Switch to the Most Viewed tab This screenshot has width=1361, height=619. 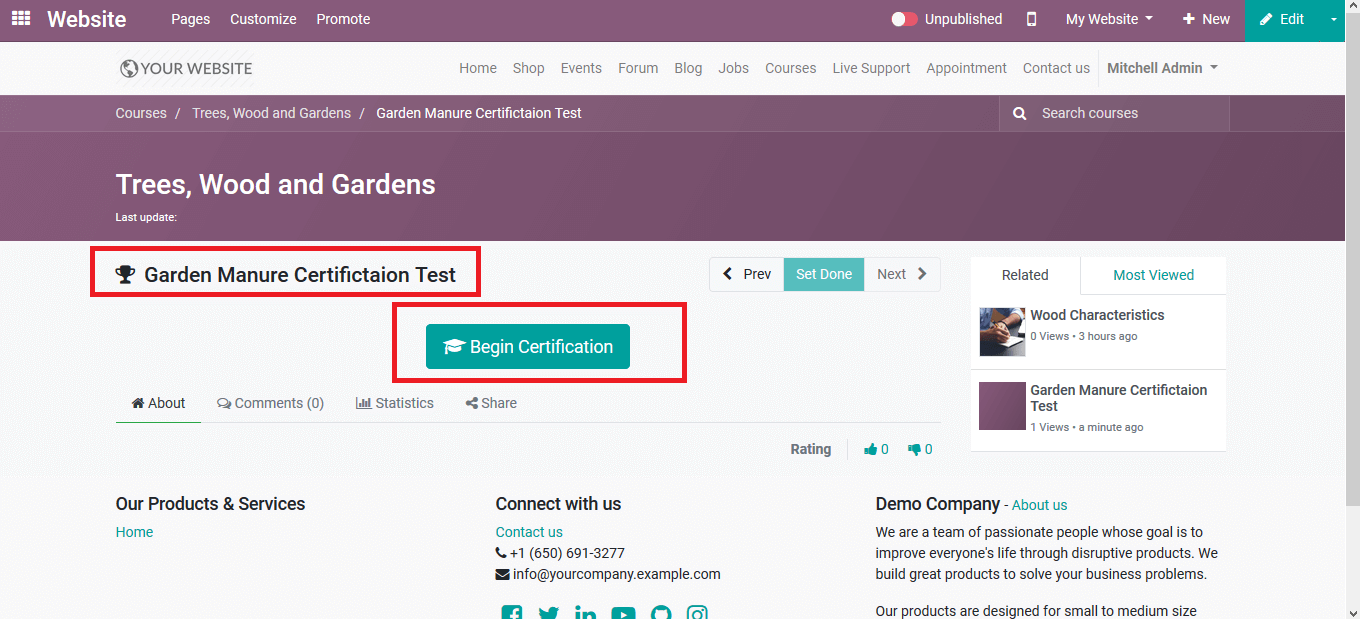click(1153, 275)
